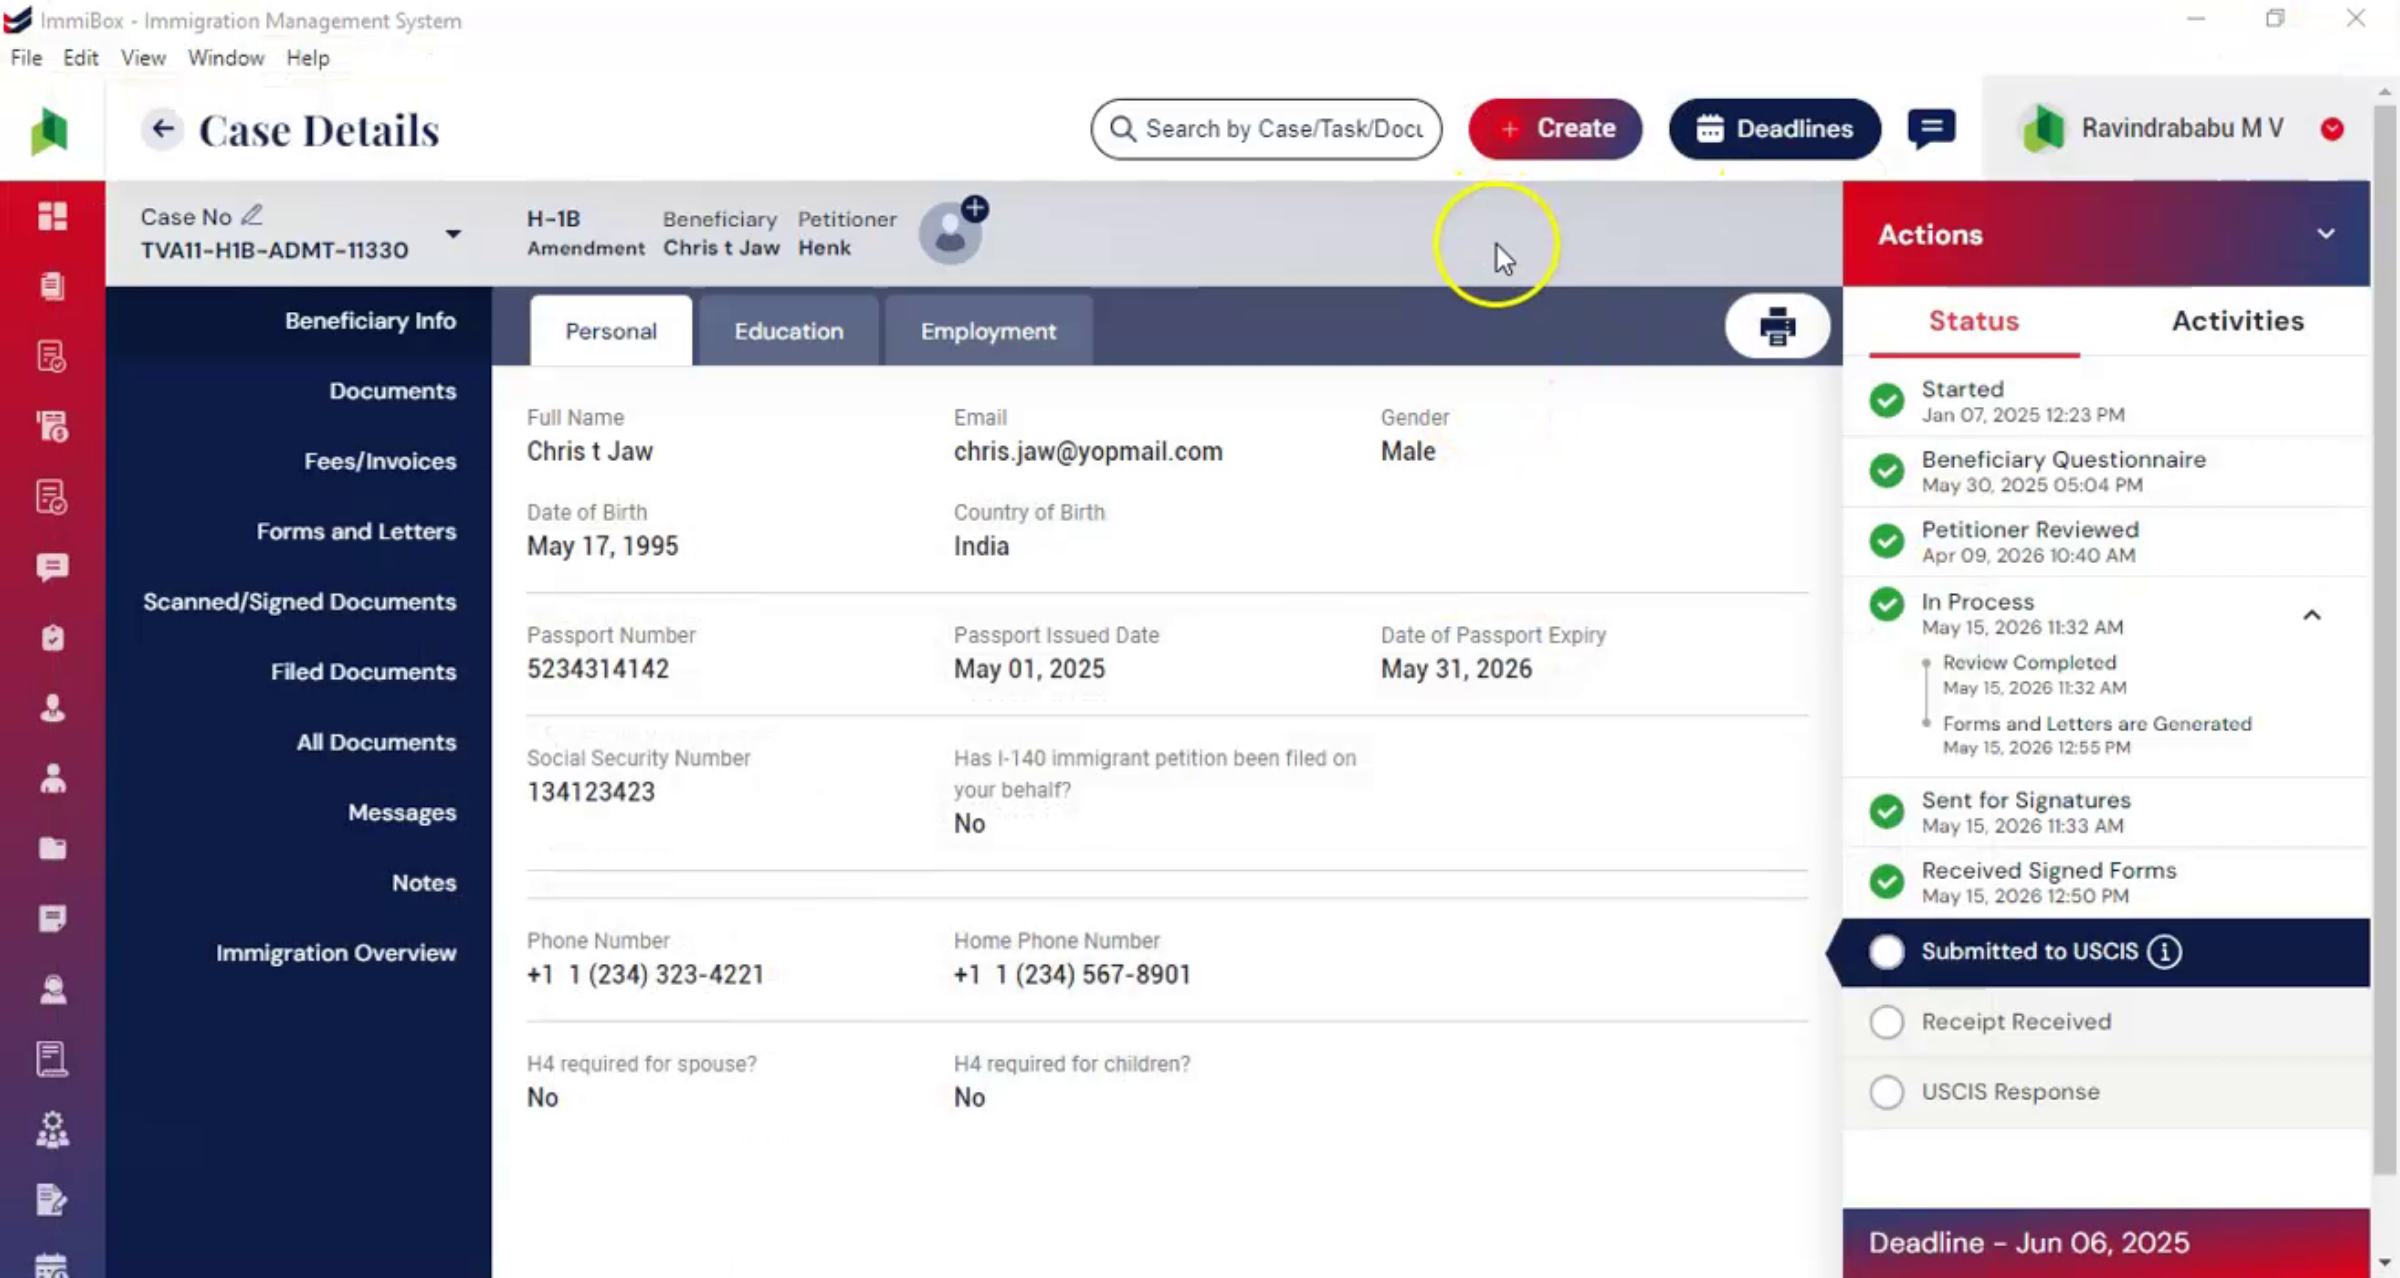Select the Personal tab
The image size is (2400, 1278).
611,331
